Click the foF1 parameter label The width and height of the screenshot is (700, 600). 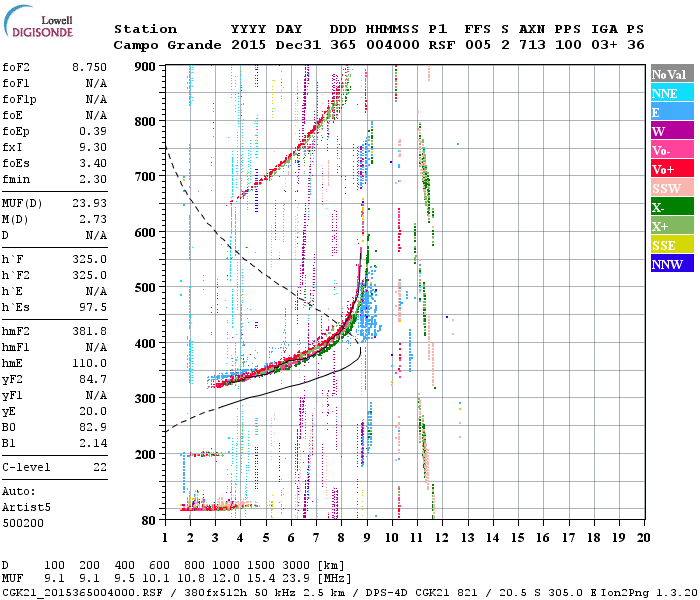pyautogui.click(x=16, y=83)
